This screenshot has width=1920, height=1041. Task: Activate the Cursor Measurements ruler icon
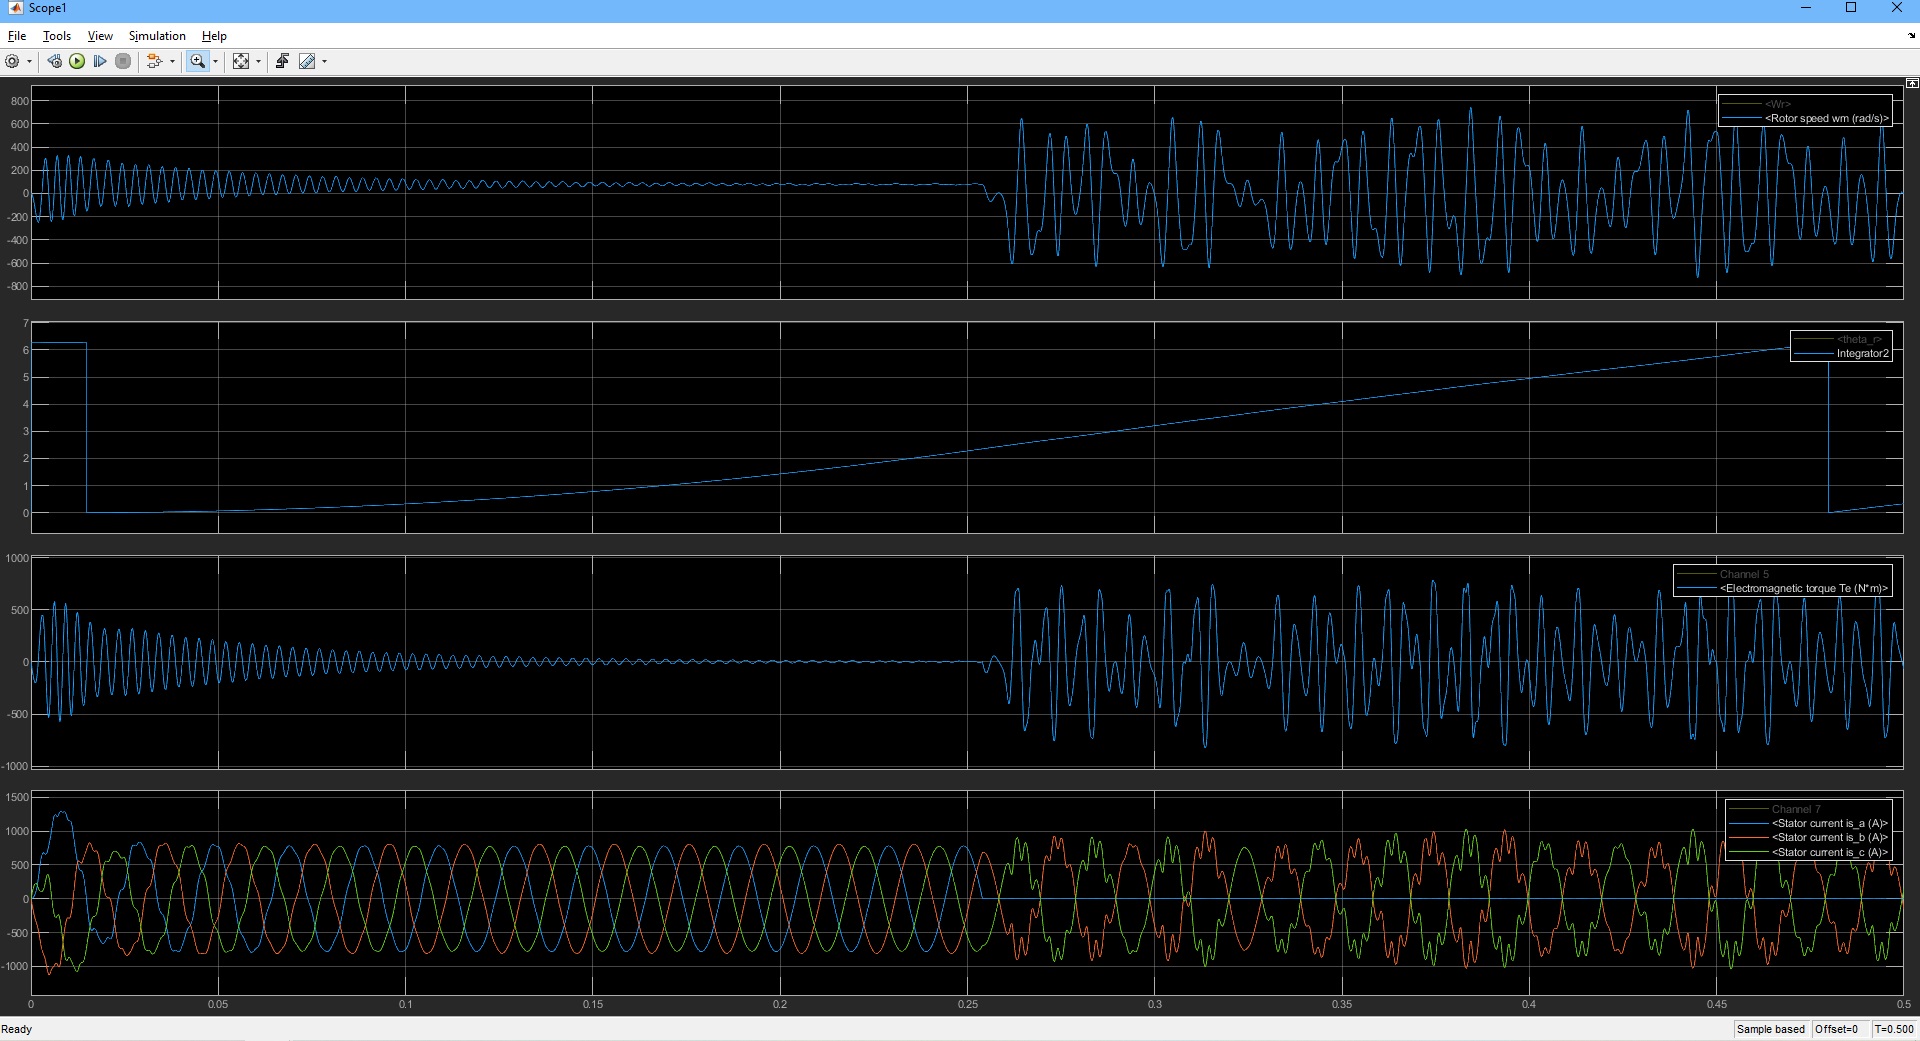click(x=307, y=62)
